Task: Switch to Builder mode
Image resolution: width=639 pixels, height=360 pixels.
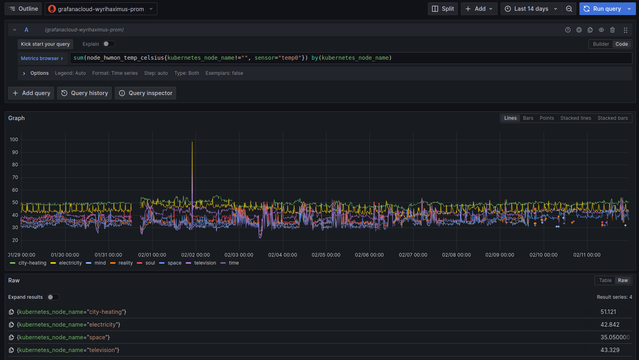Action: [601, 44]
